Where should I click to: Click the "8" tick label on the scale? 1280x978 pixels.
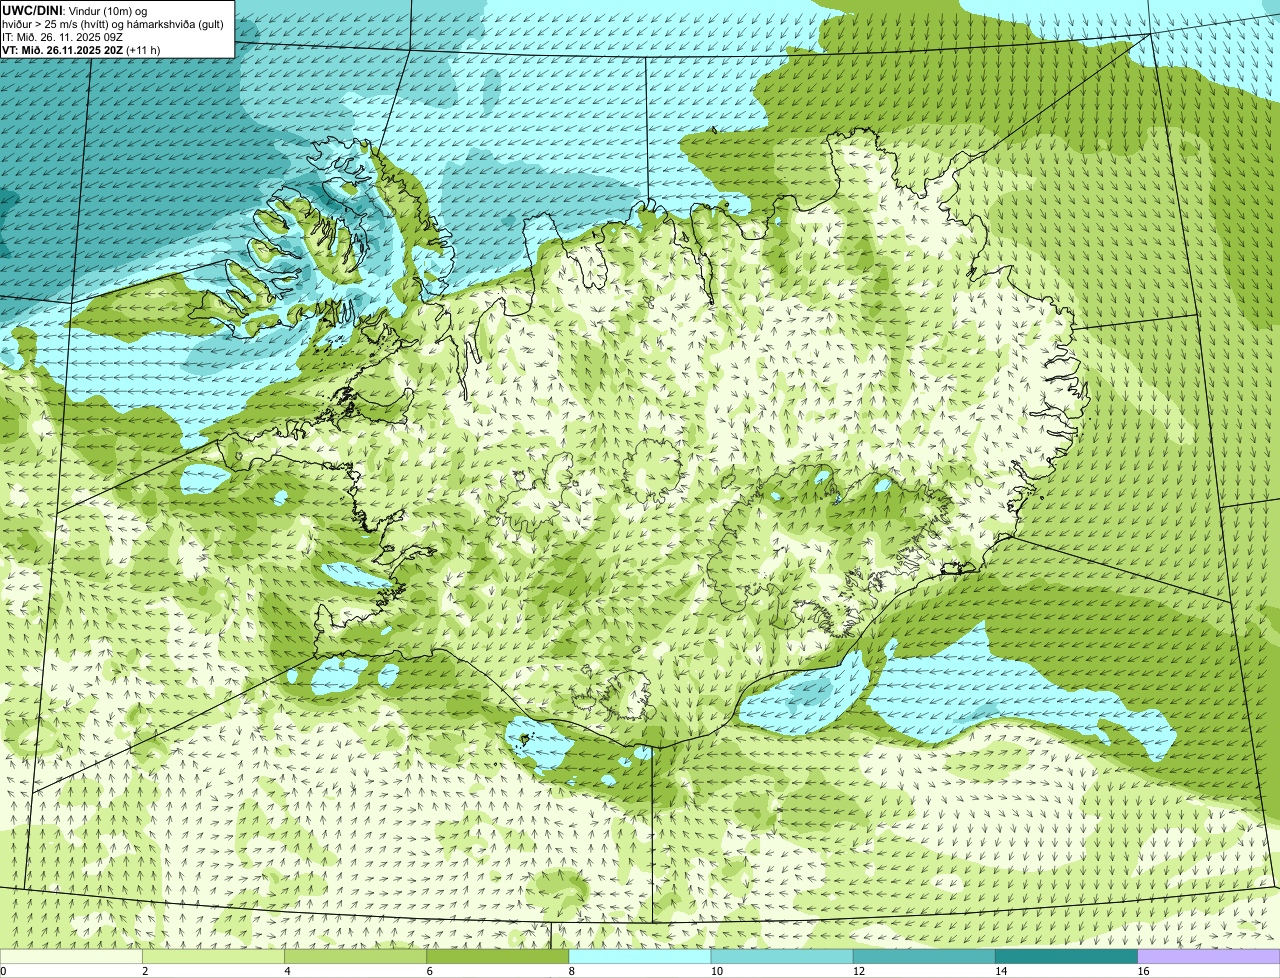(x=572, y=971)
